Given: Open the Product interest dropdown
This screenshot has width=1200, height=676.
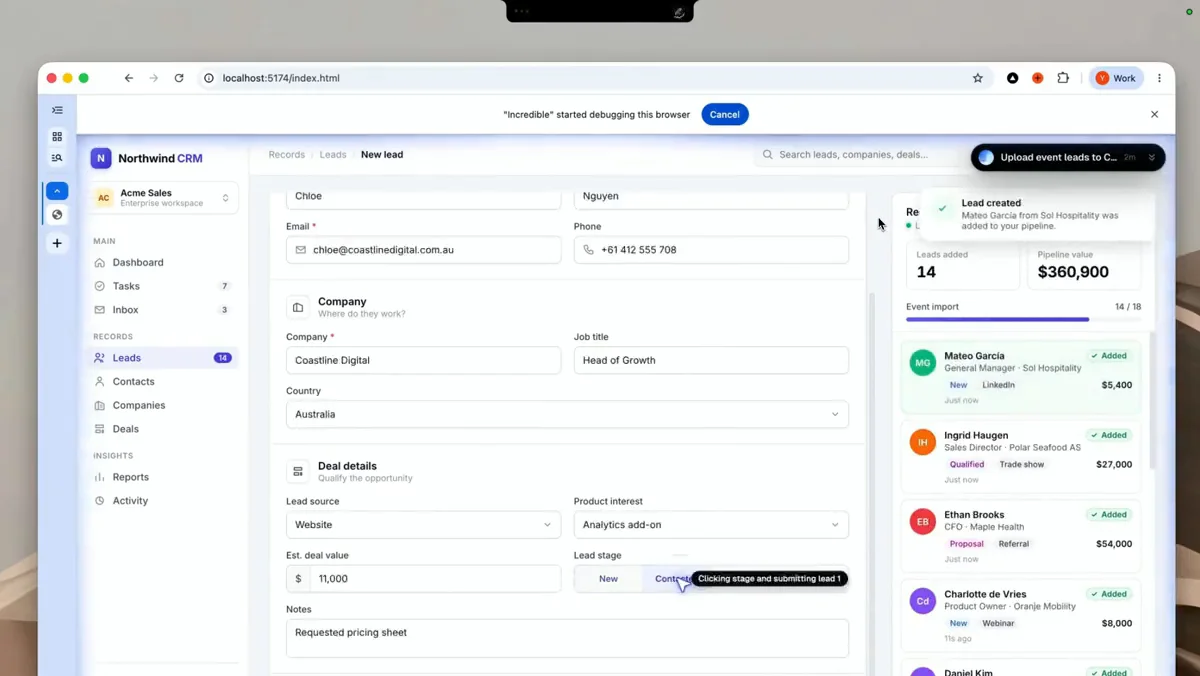Looking at the screenshot, I should pyautogui.click(x=711, y=525).
